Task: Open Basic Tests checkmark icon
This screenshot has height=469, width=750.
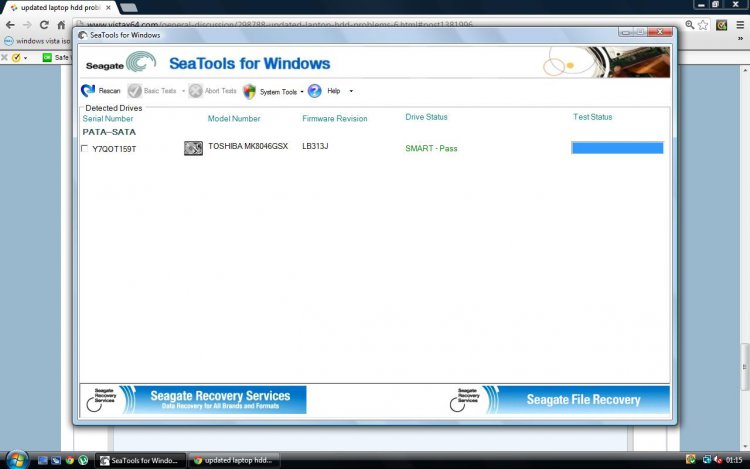Action: (134, 91)
